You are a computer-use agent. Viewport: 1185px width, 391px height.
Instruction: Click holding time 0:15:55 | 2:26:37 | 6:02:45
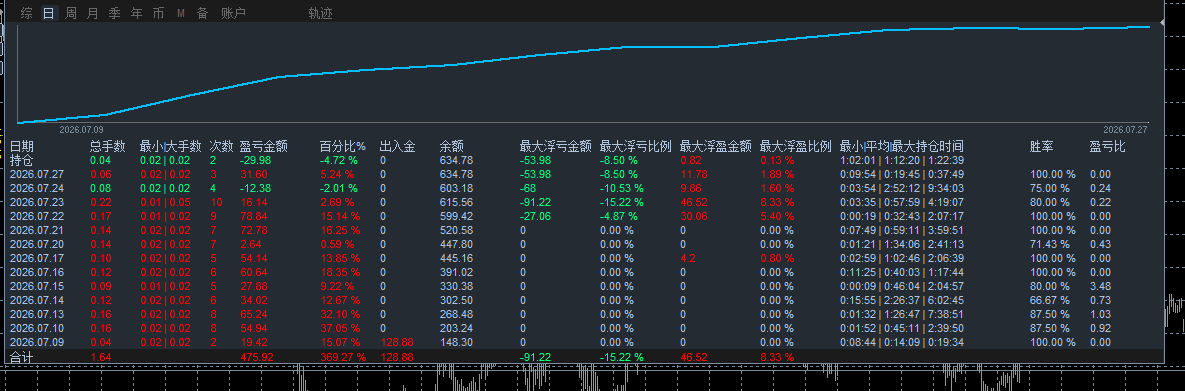click(x=902, y=299)
